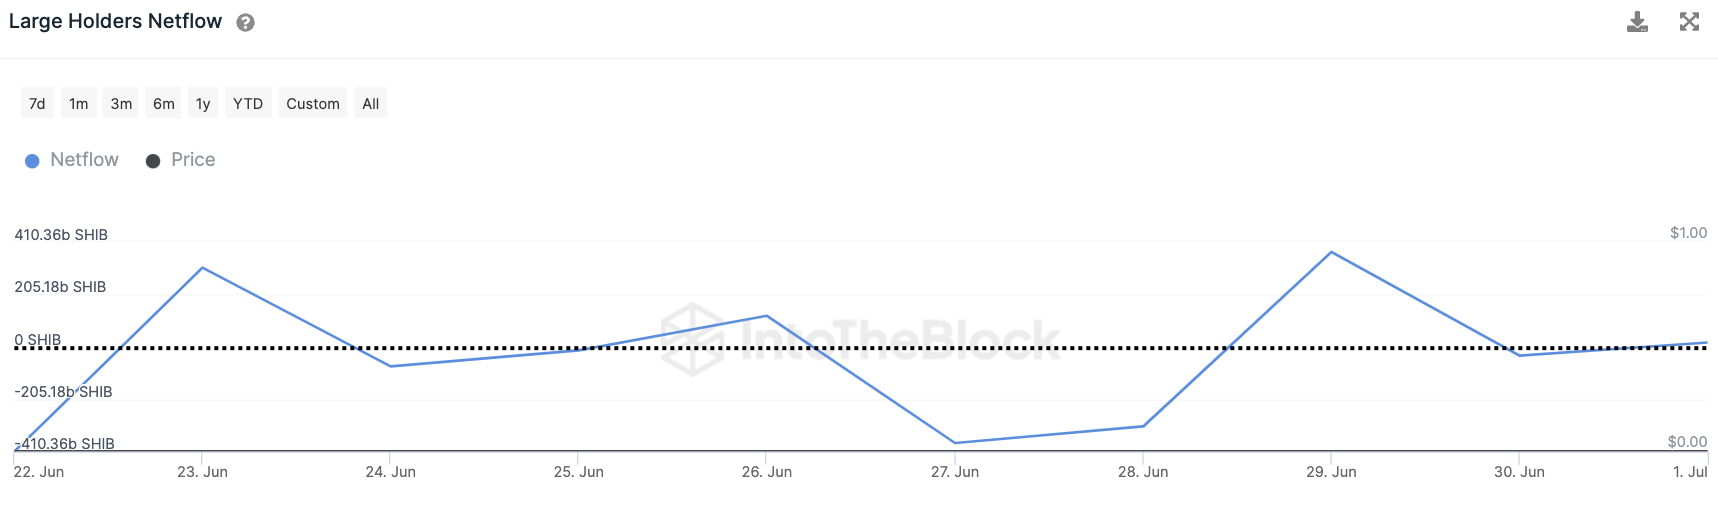
Task: Click the help question mark icon
Action: (245, 23)
